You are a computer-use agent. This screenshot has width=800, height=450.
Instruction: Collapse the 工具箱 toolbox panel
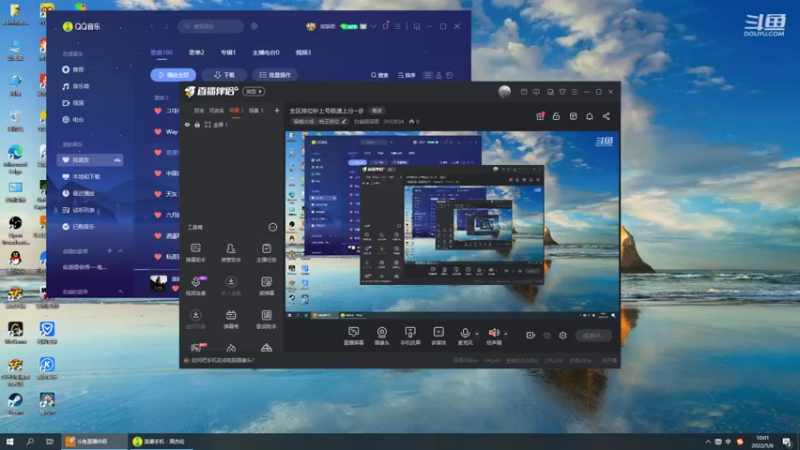tap(273, 227)
